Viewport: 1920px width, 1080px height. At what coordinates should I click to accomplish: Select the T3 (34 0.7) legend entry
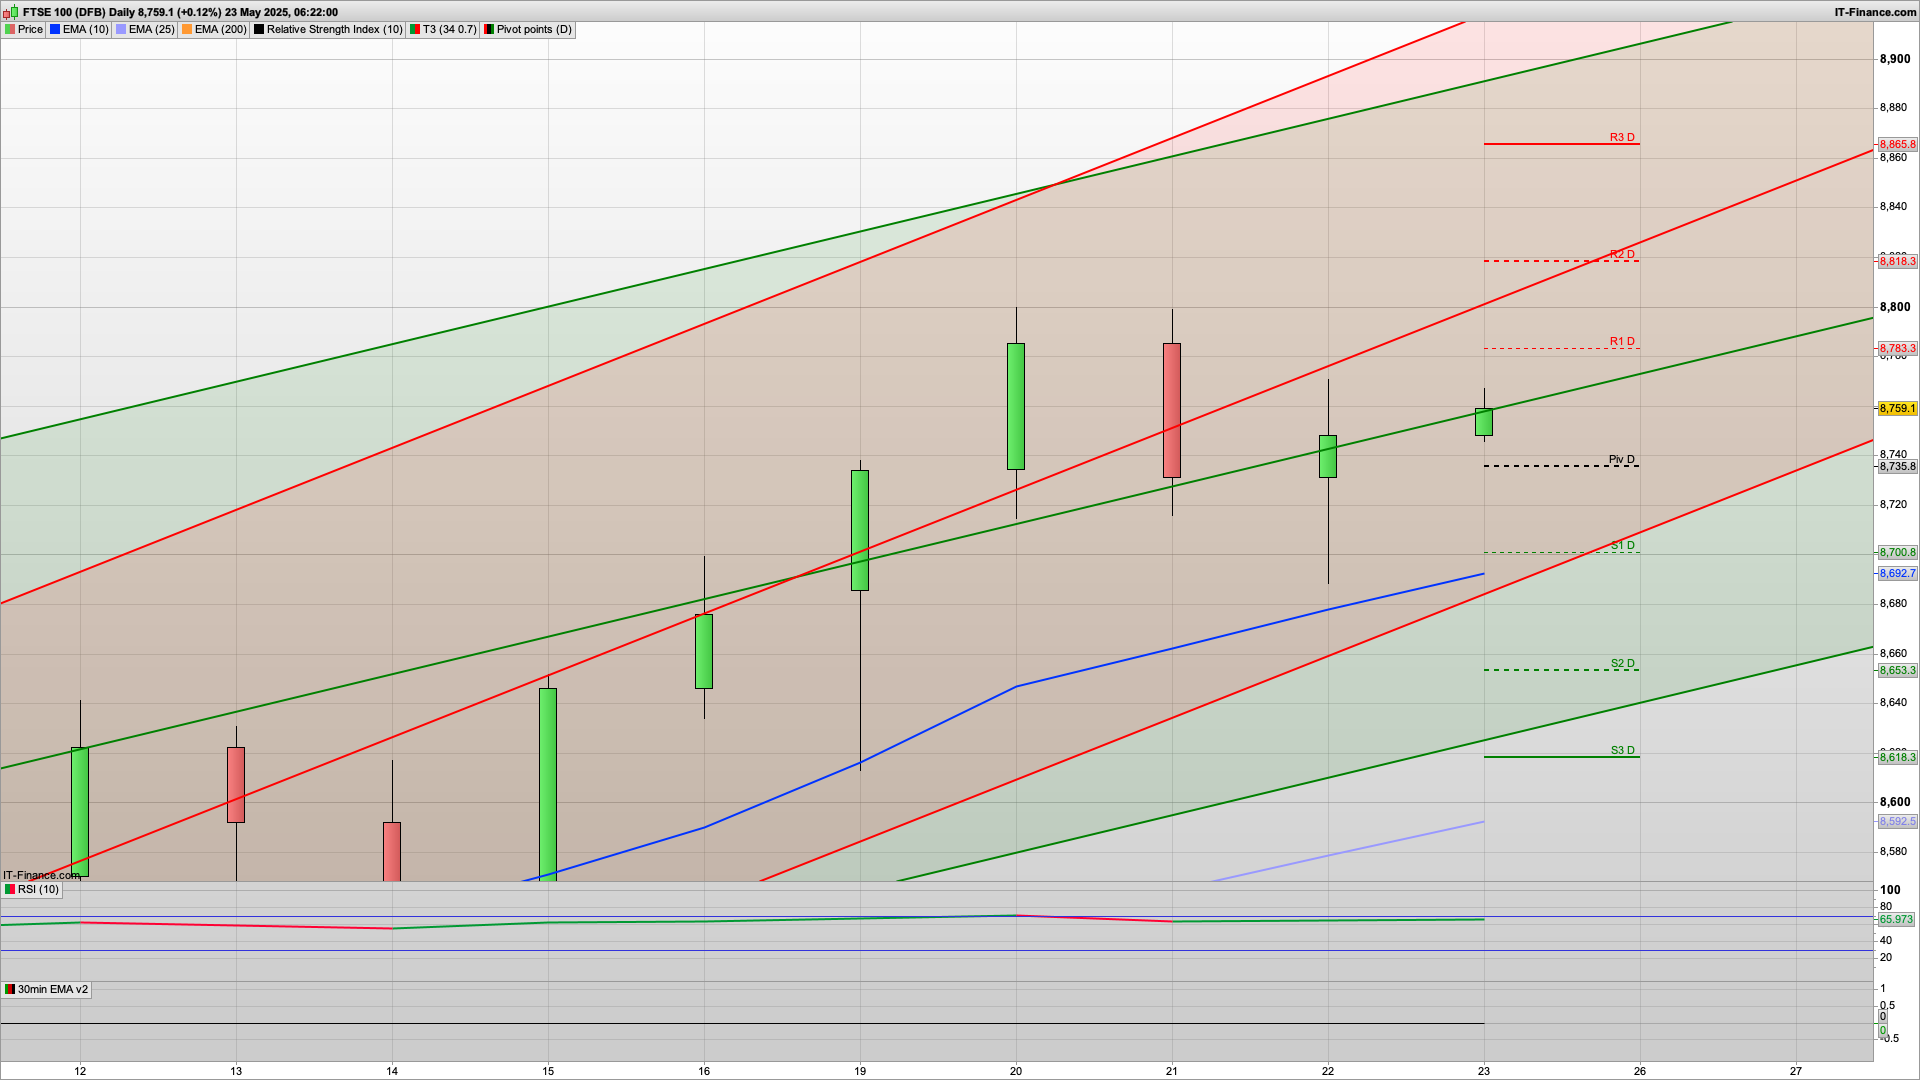pyautogui.click(x=443, y=29)
